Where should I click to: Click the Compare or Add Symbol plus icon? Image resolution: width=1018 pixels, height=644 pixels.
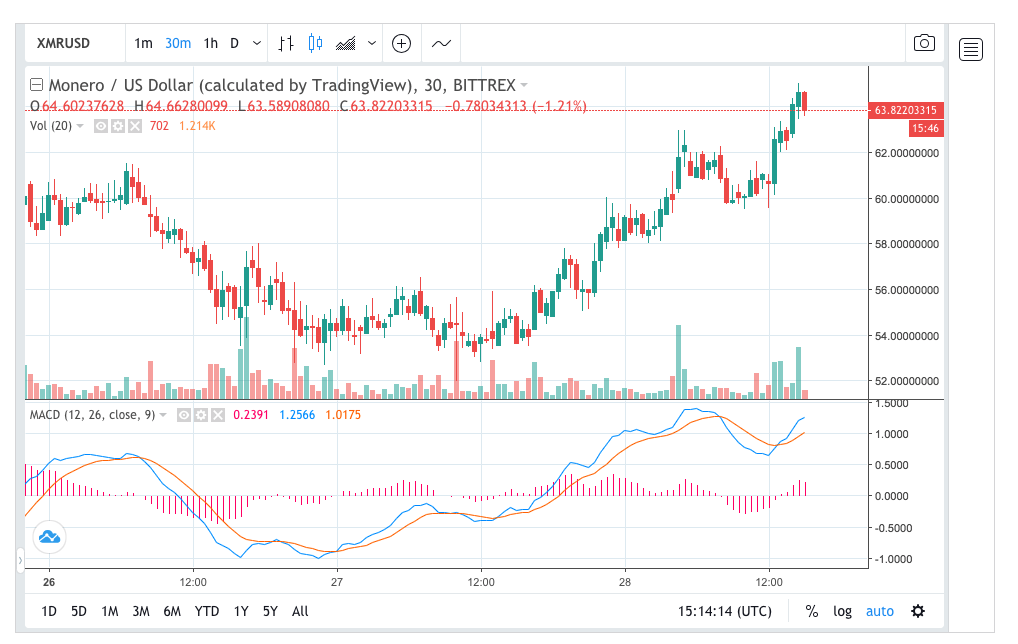click(401, 43)
